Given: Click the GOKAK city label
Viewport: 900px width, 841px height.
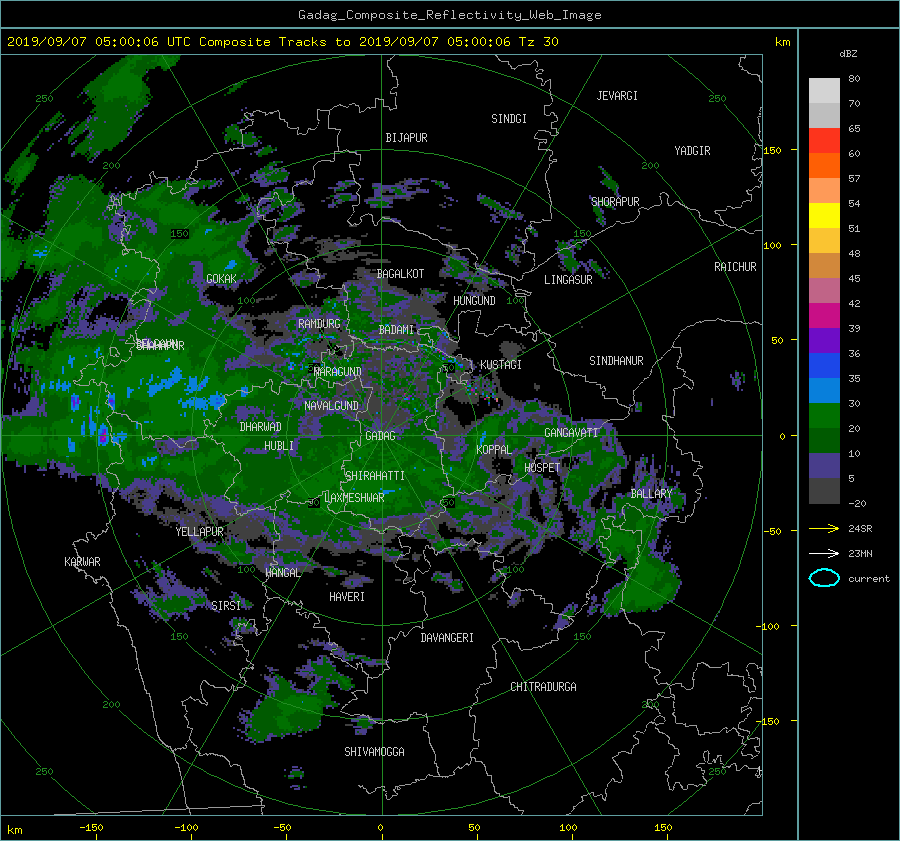Looking at the screenshot, I should 221,279.
